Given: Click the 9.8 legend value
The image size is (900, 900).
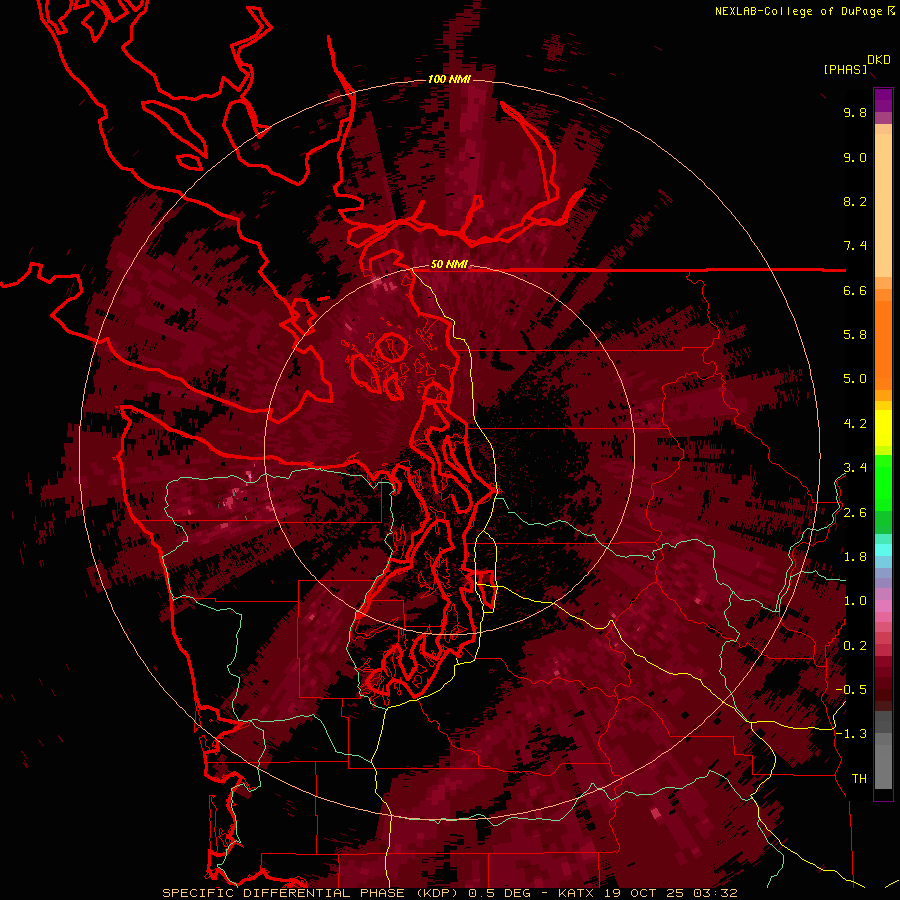Looking at the screenshot, I should click(x=855, y=112).
